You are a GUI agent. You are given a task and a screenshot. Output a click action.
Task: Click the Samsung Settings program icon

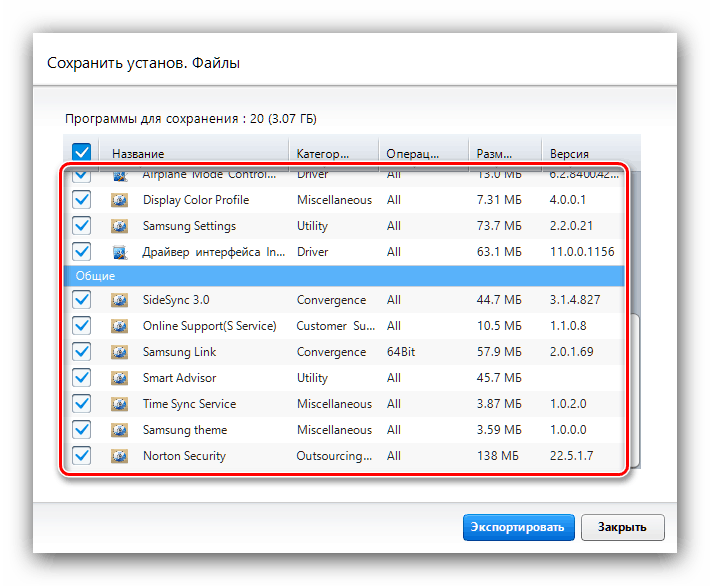click(120, 226)
